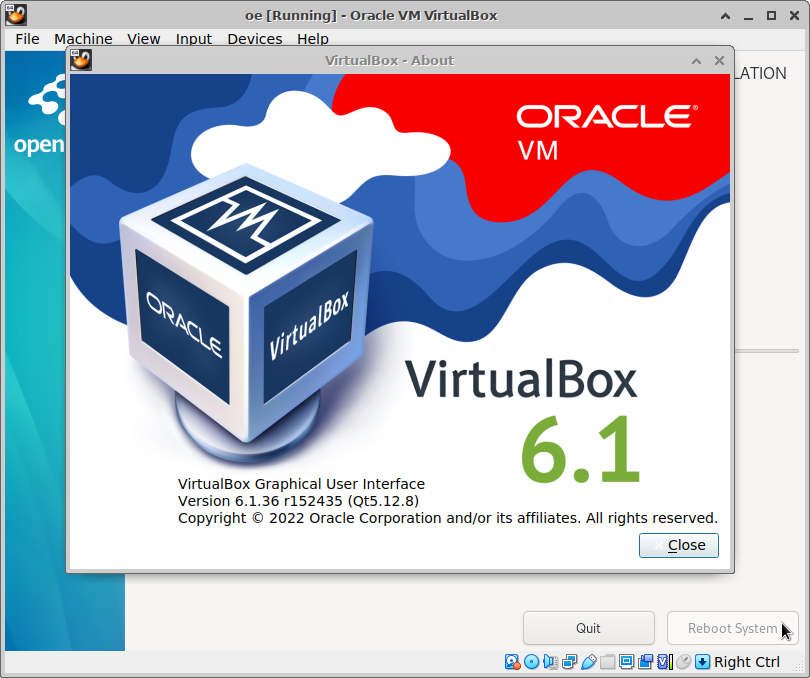
Task: Open the optical disk drive status icon
Action: point(532,662)
